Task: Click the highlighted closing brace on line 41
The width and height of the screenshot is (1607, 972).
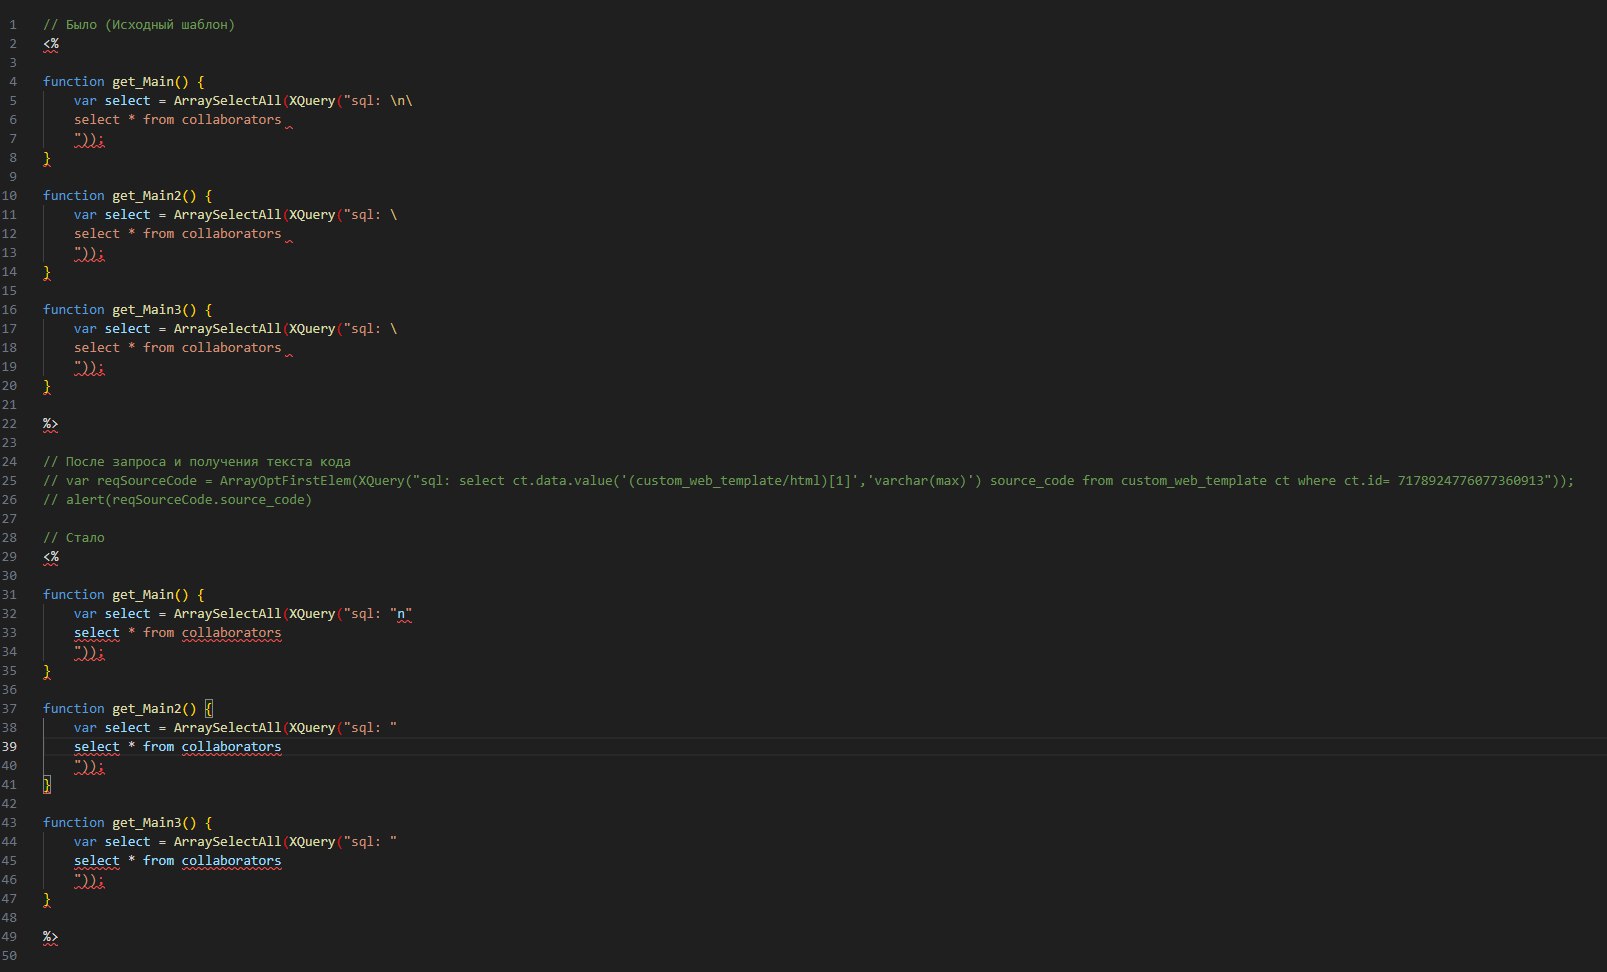Action: [47, 785]
